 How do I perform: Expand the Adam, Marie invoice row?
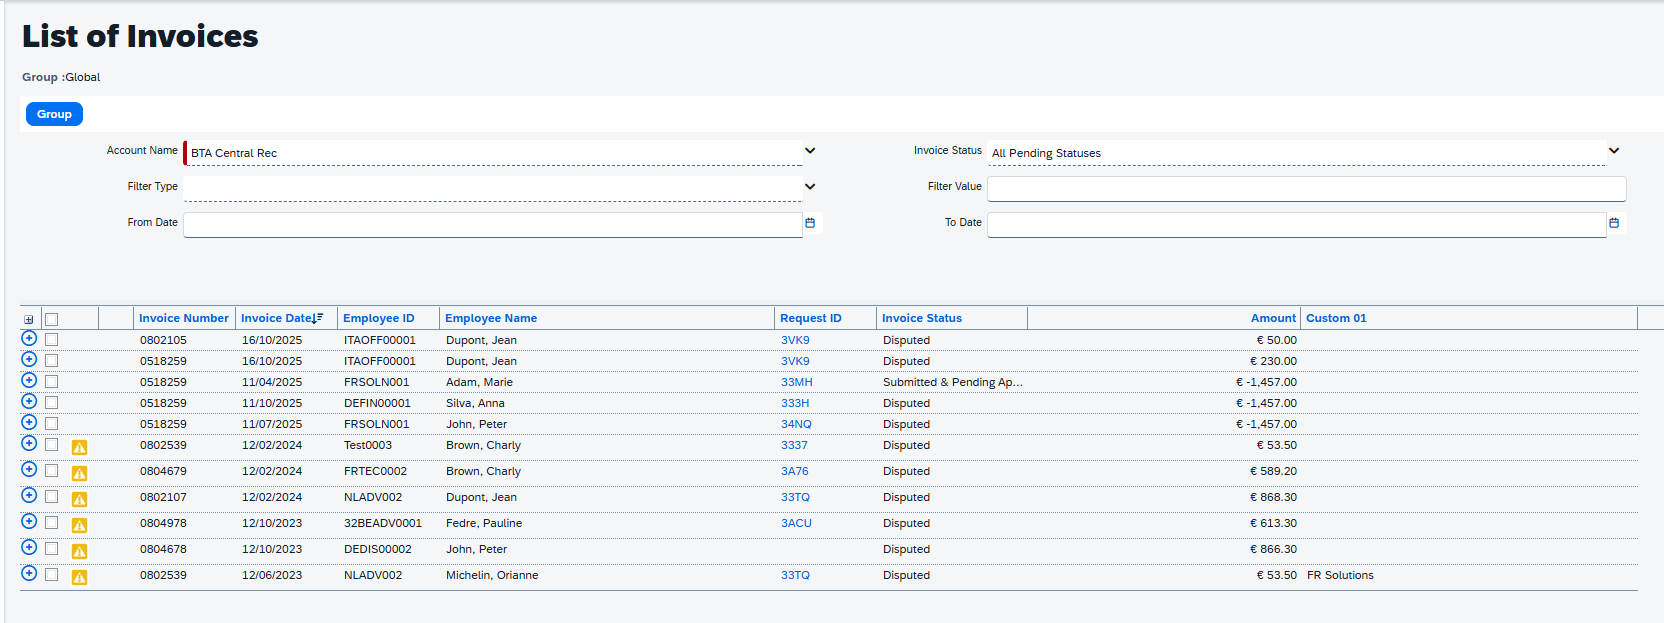[29, 380]
